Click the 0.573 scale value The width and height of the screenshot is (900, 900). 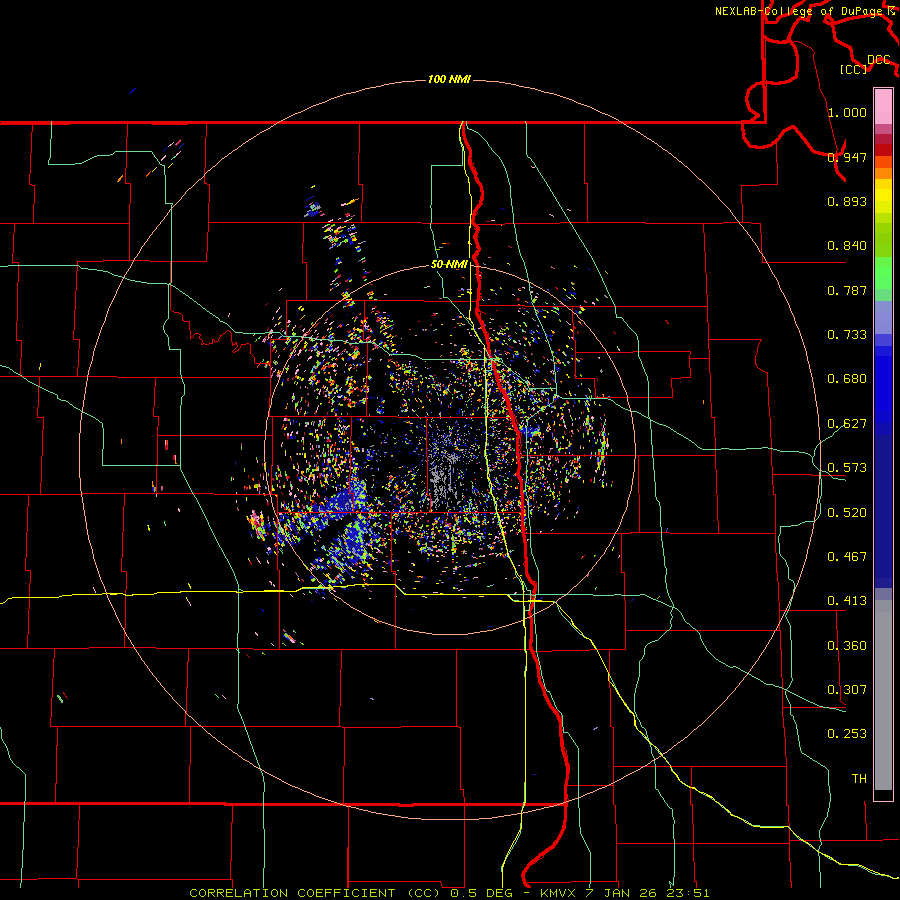coord(847,468)
